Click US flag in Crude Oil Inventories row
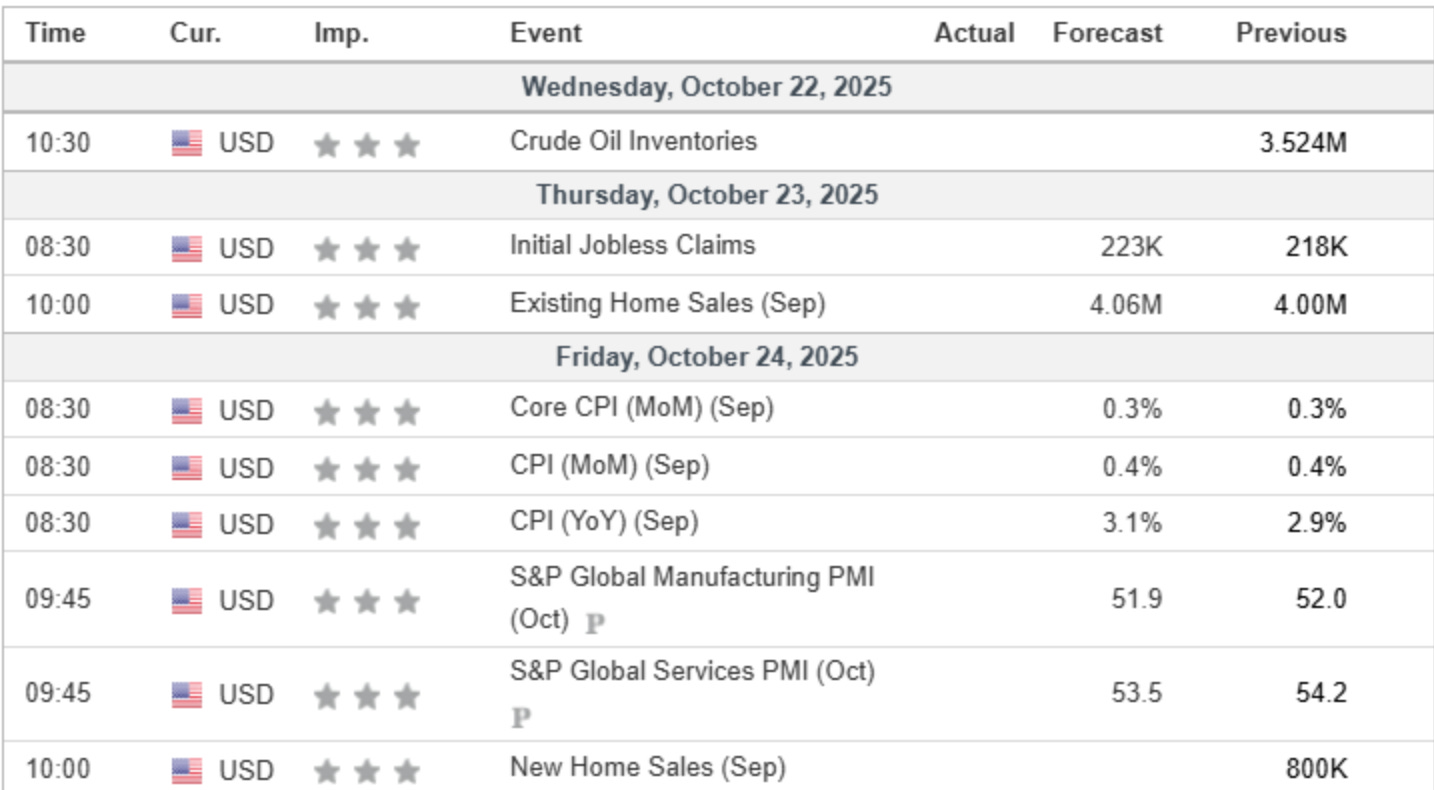This screenshot has width=1434, height=790. 186,143
